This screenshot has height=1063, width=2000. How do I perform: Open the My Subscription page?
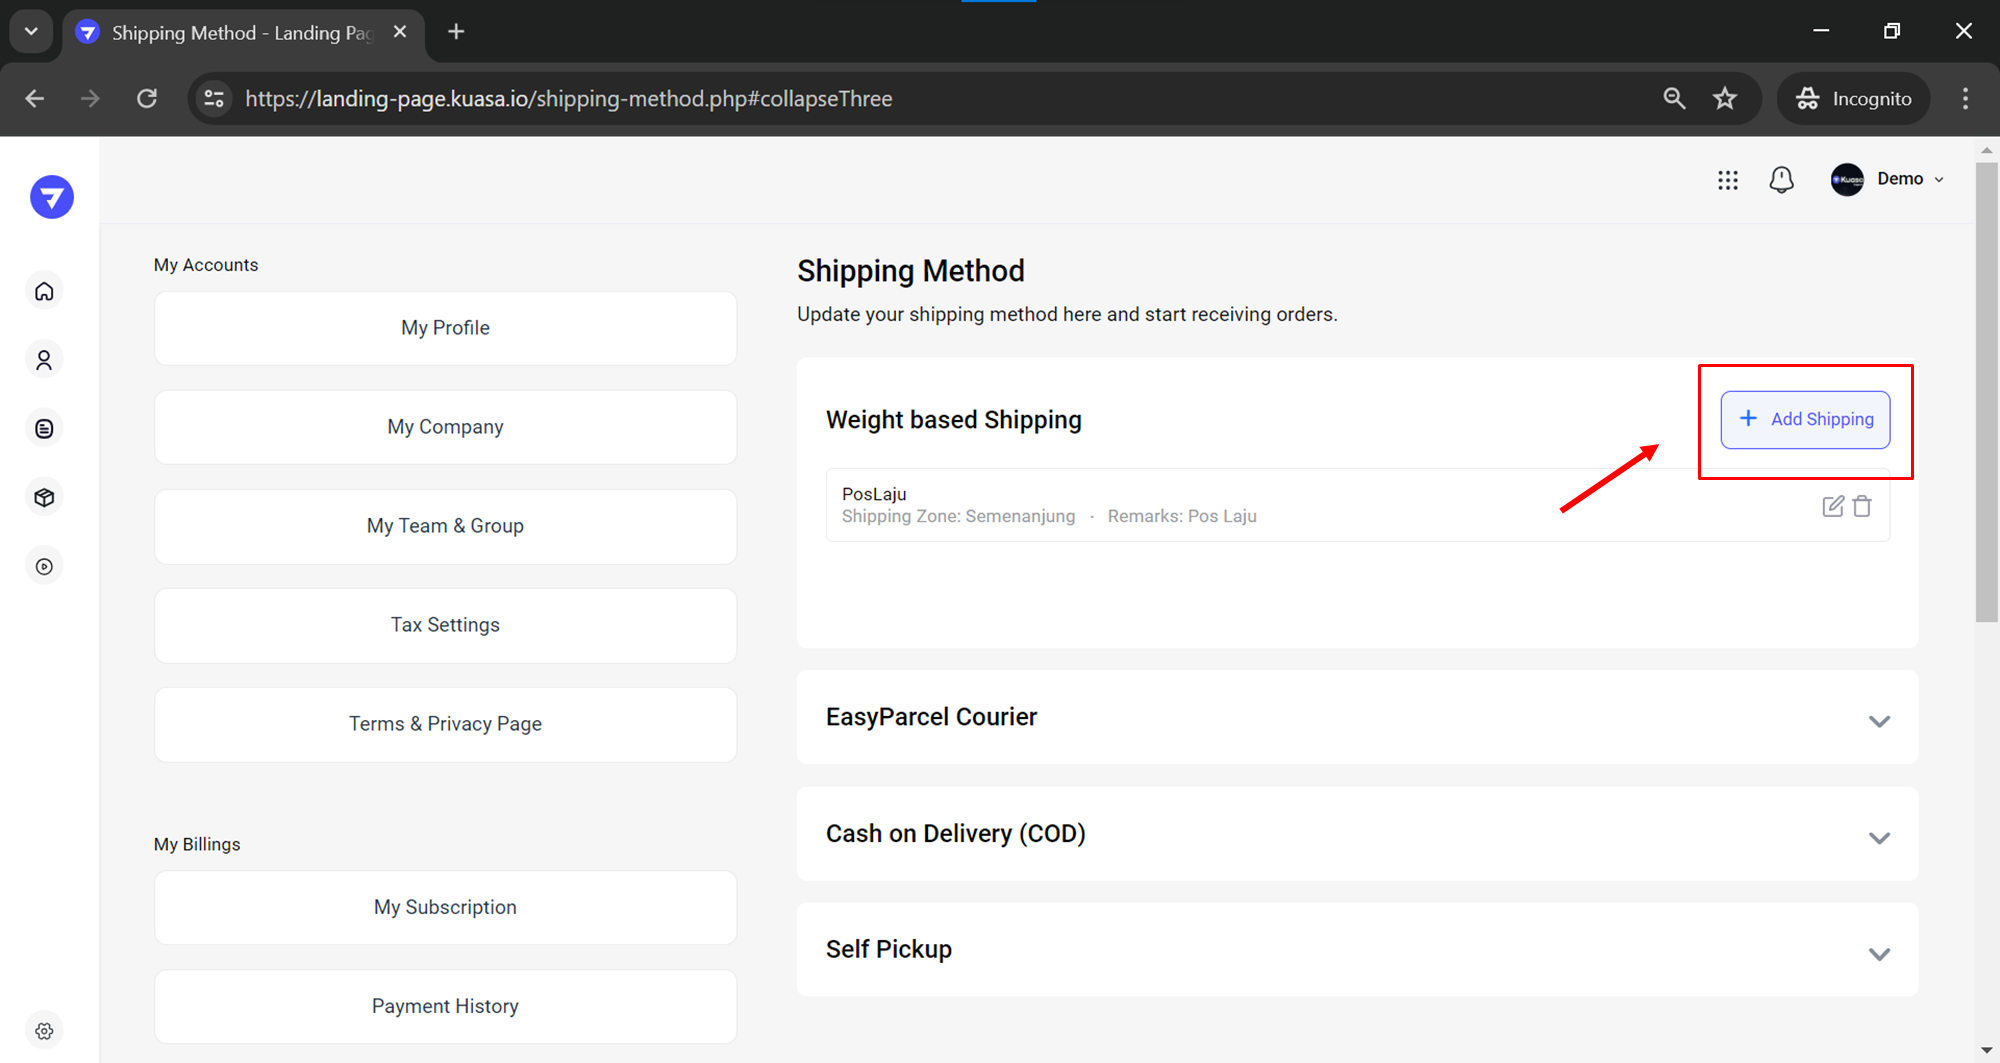[x=445, y=907]
